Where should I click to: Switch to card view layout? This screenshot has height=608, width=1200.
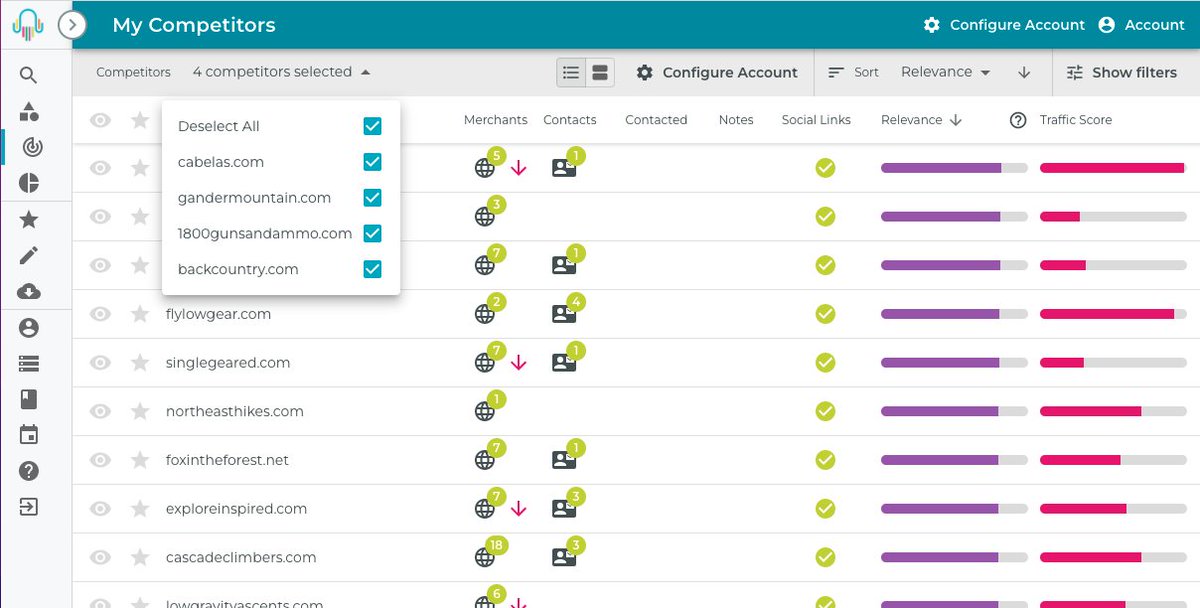(x=600, y=72)
